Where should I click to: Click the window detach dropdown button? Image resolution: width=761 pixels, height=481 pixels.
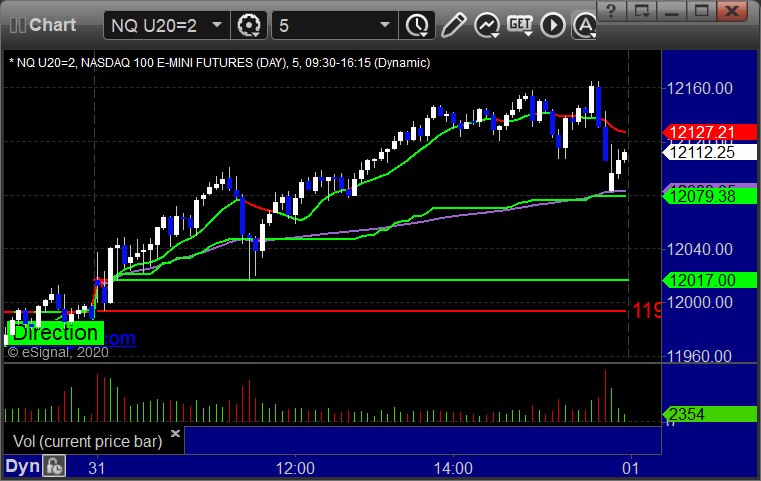click(642, 11)
